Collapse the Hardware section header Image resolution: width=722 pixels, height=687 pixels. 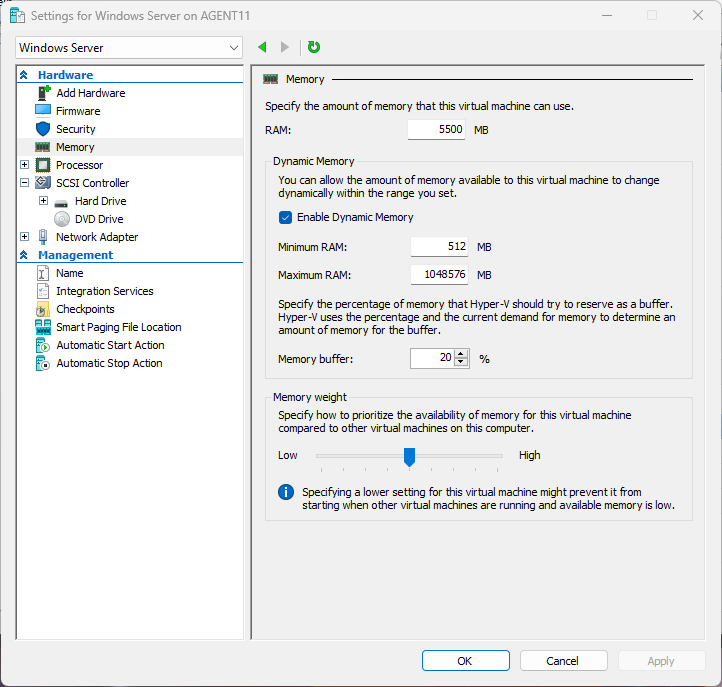click(24, 75)
